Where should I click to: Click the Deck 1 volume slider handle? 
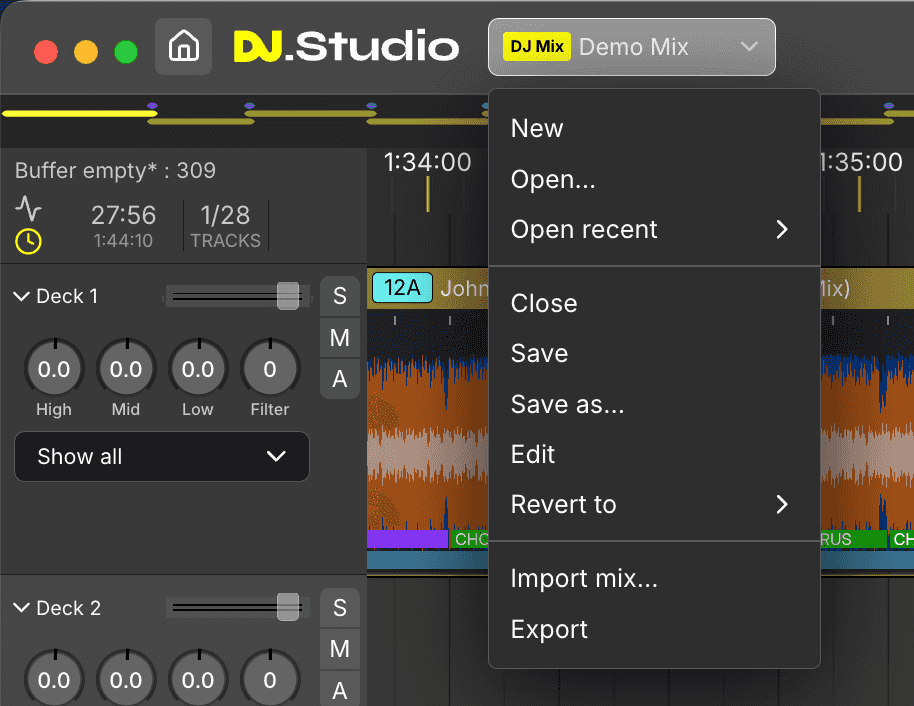[287, 296]
